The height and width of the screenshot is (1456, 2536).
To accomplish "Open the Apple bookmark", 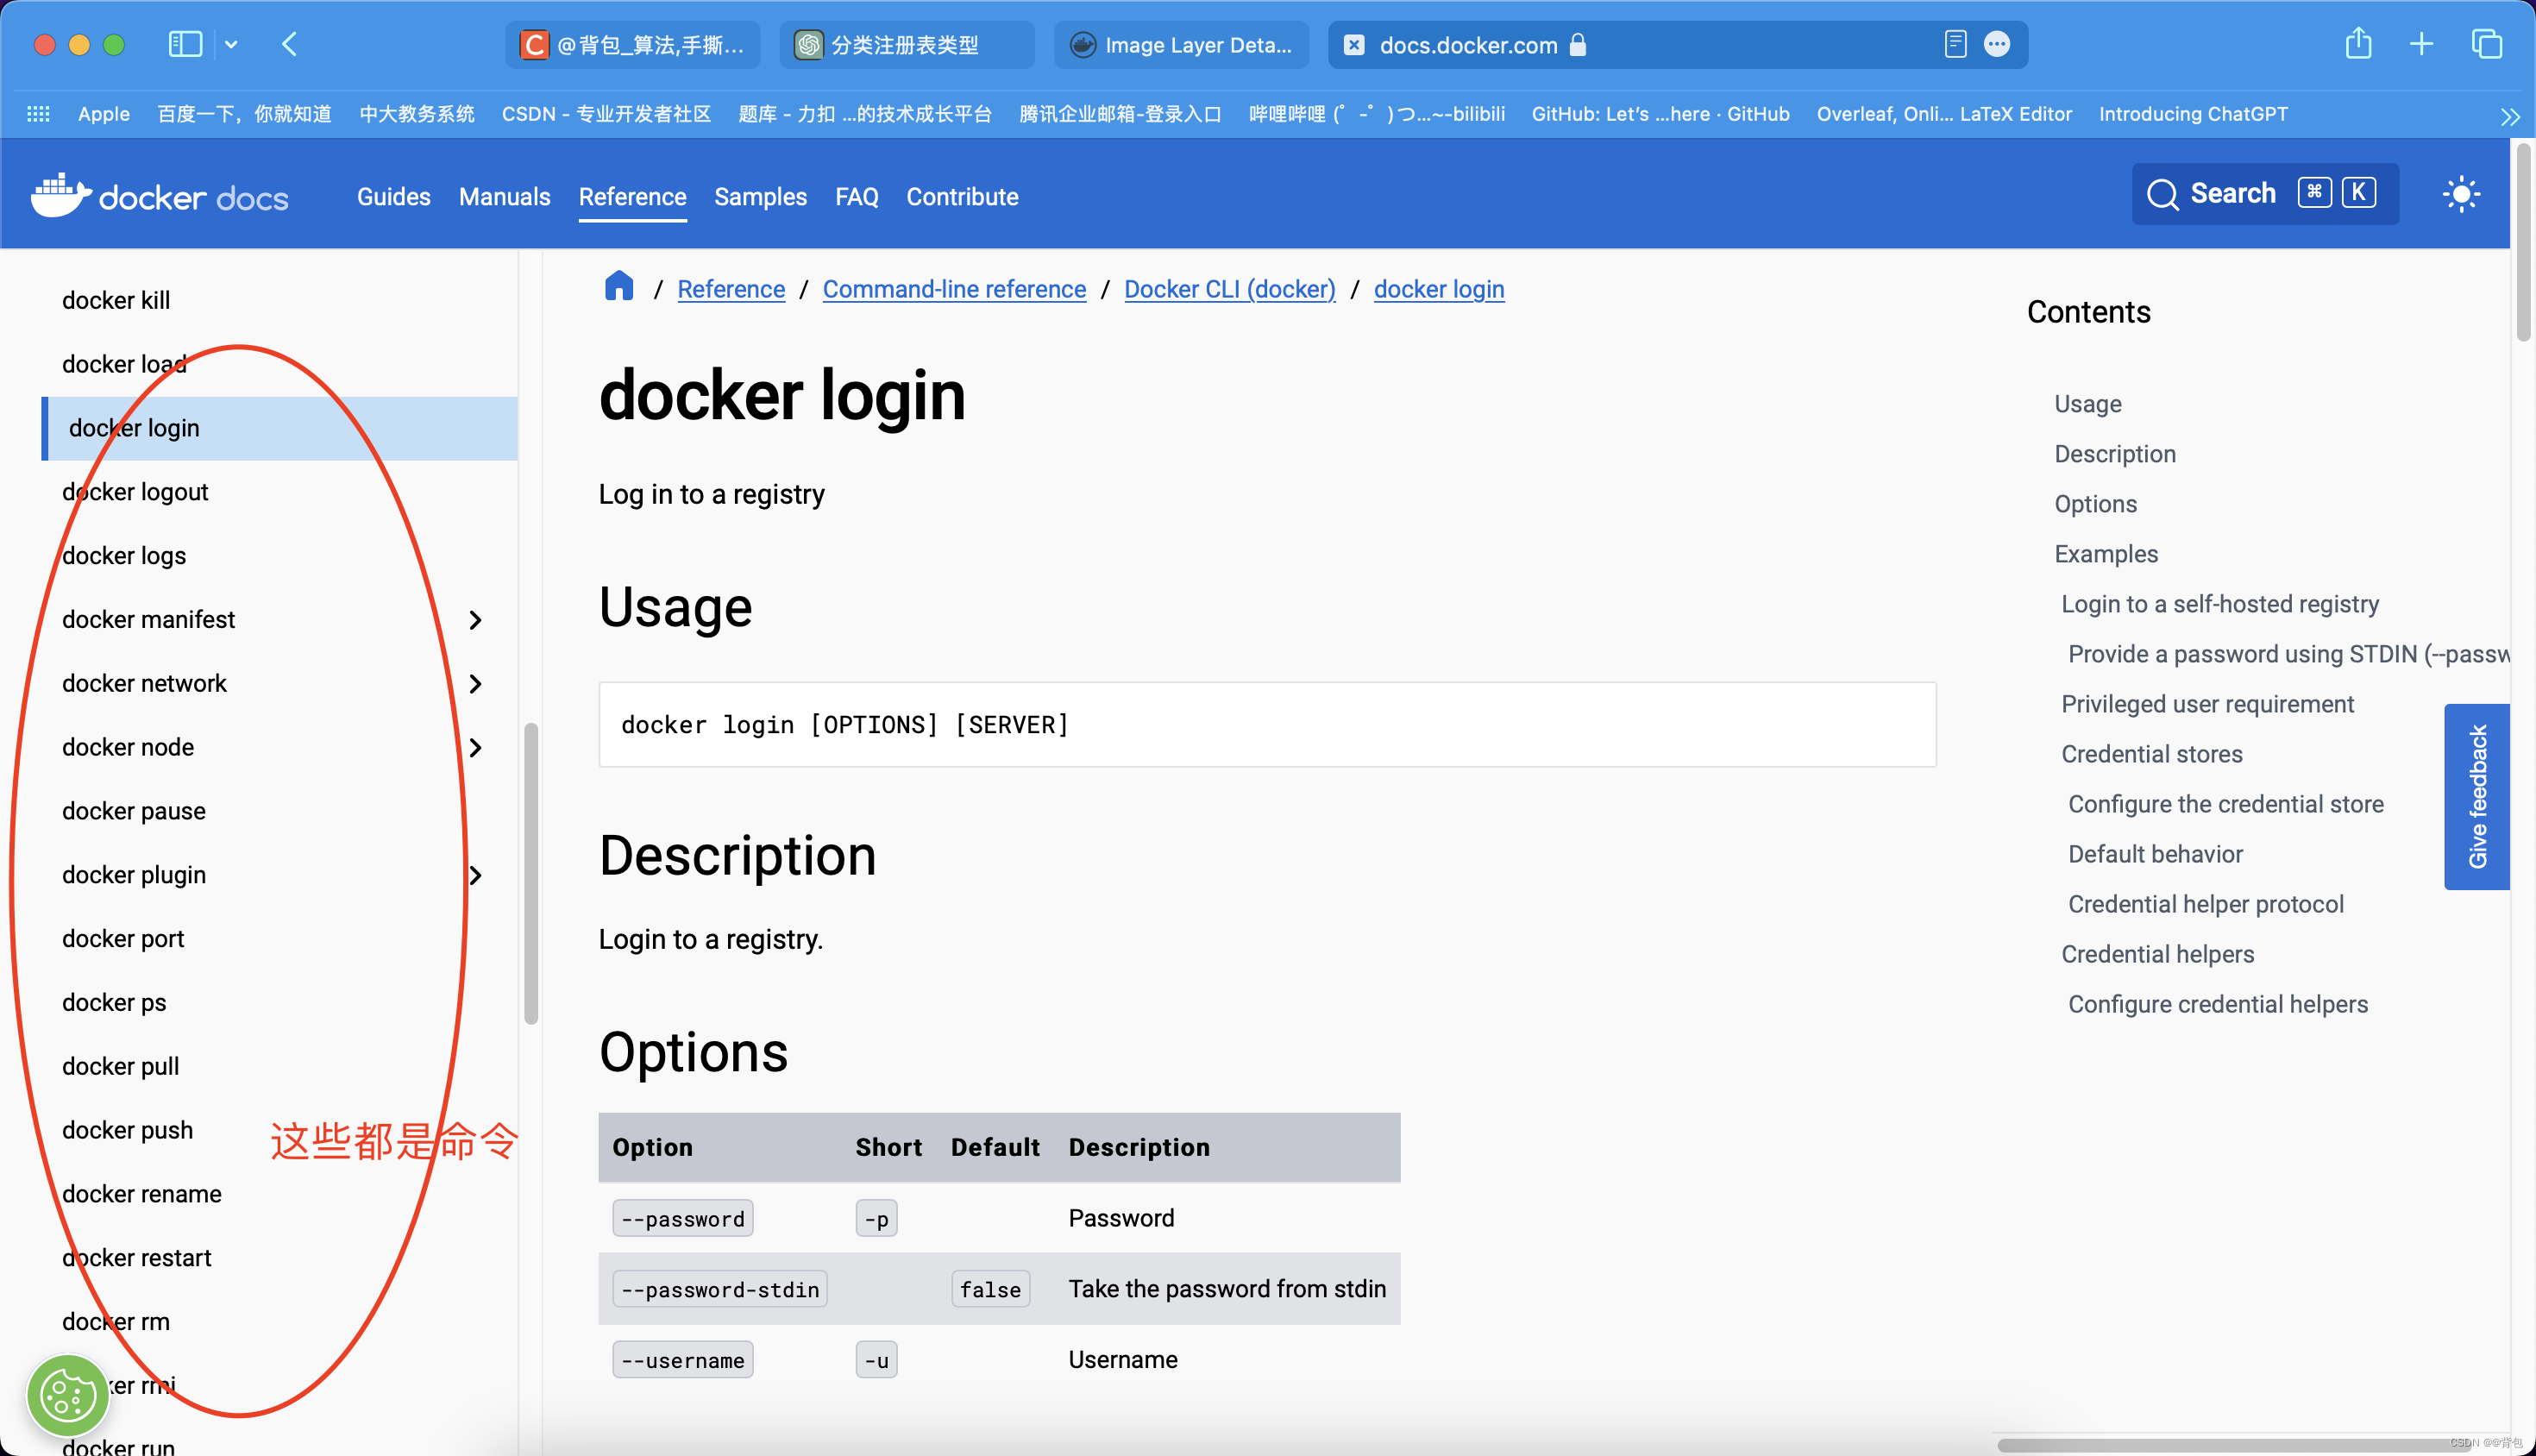I will coord(104,114).
